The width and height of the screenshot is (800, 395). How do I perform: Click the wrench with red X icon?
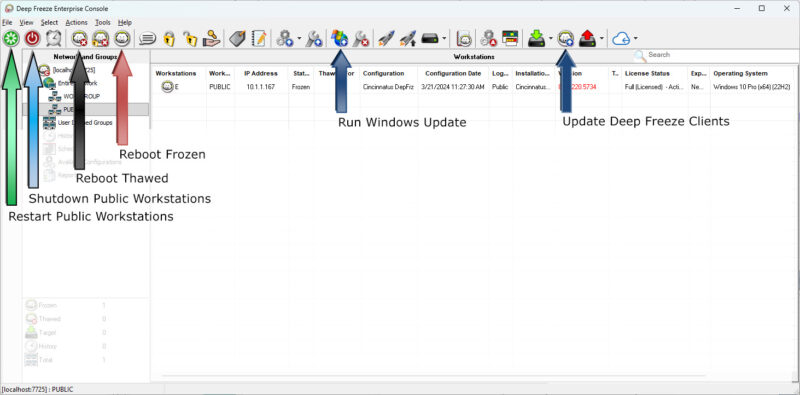361,38
